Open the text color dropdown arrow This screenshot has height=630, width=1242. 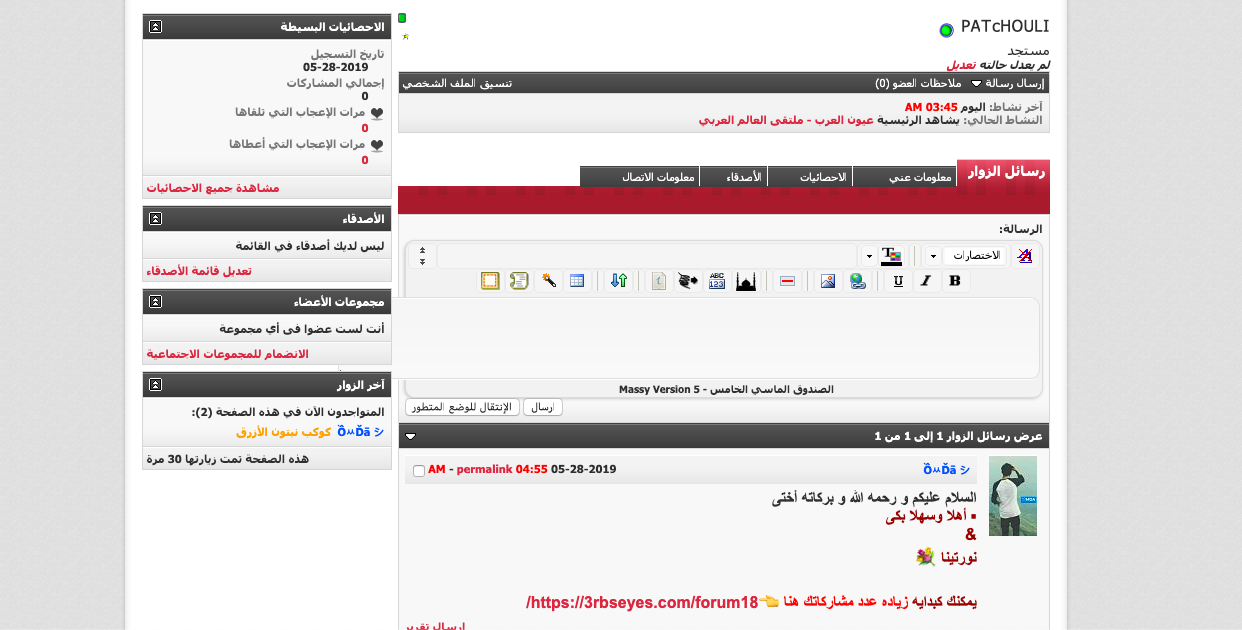pyautogui.click(x=869, y=256)
